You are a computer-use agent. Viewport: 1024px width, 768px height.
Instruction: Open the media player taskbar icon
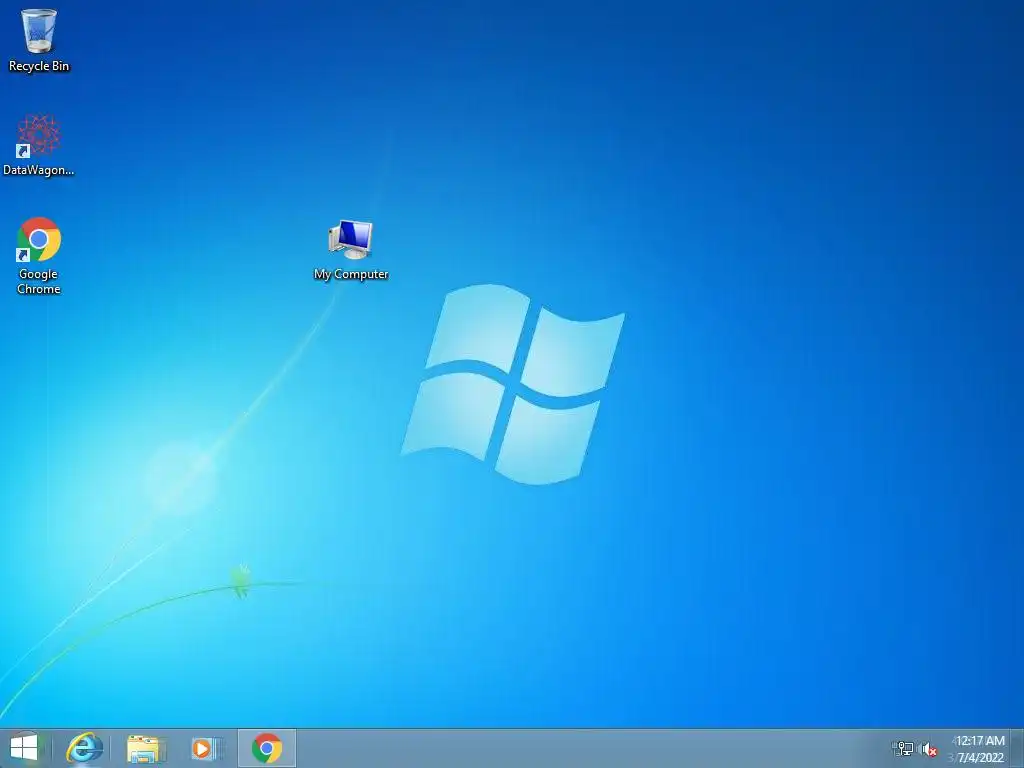point(207,748)
